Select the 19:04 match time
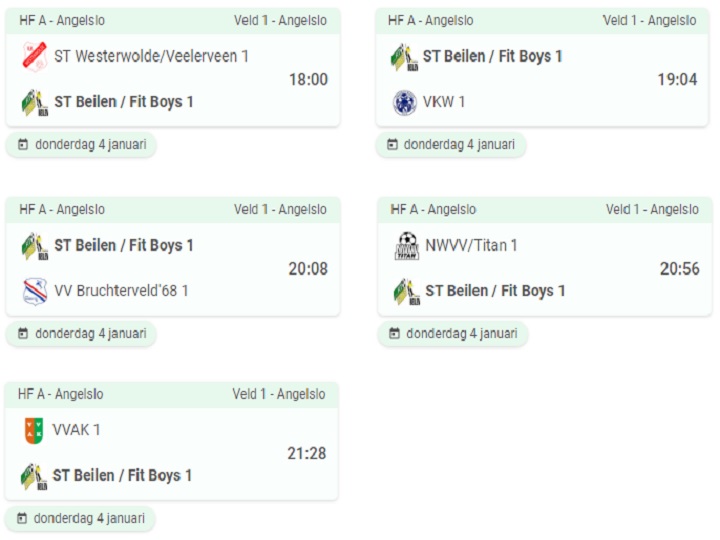Image resolution: width=720 pixels, height=540 pixels. click(677, 79)
